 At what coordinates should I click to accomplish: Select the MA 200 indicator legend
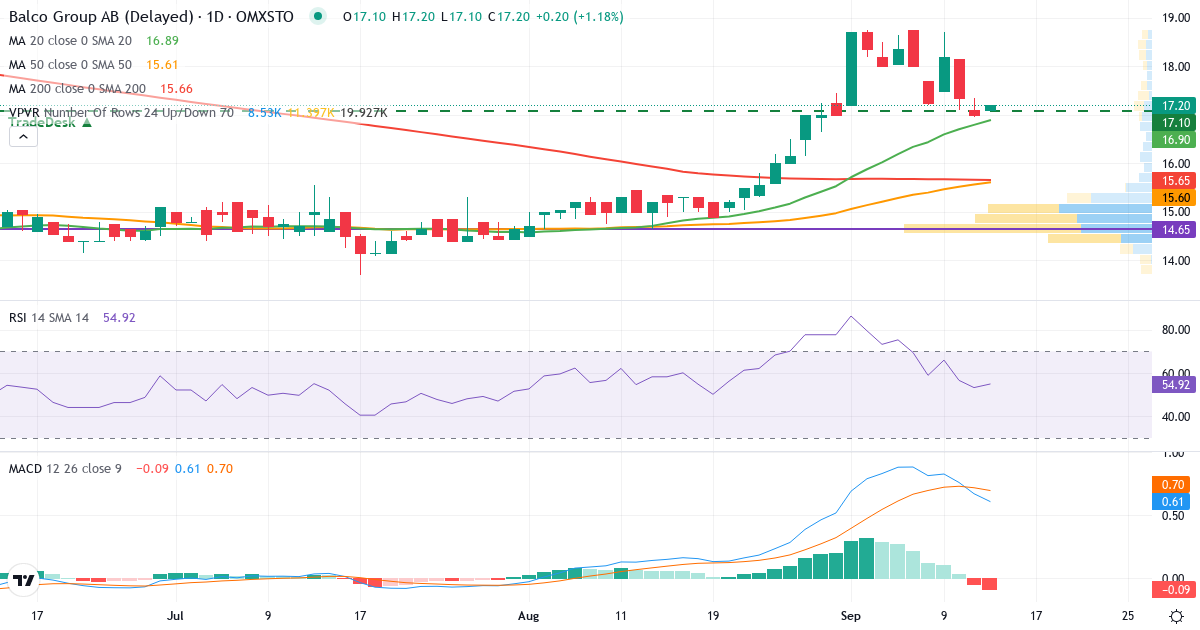tap(77, 88)
